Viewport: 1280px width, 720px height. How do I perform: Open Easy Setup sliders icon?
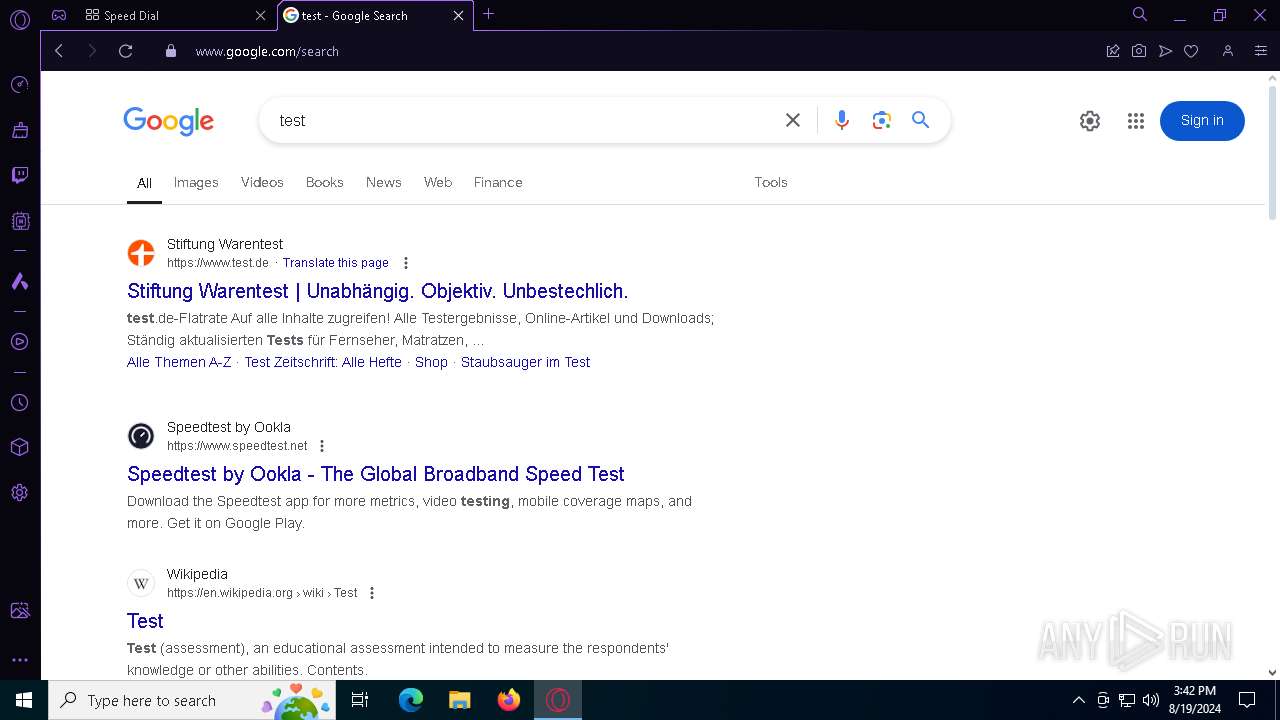point(1260,51)
